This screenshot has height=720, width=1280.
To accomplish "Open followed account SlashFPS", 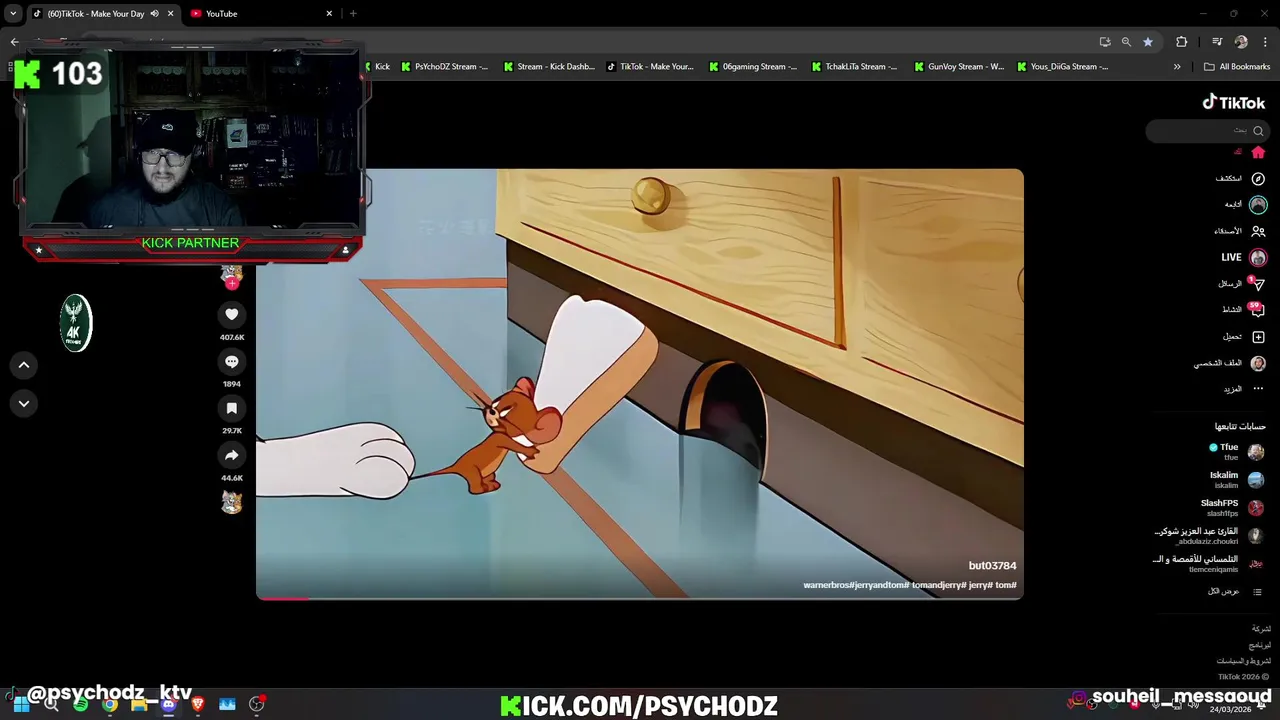I will [1232, 507].
